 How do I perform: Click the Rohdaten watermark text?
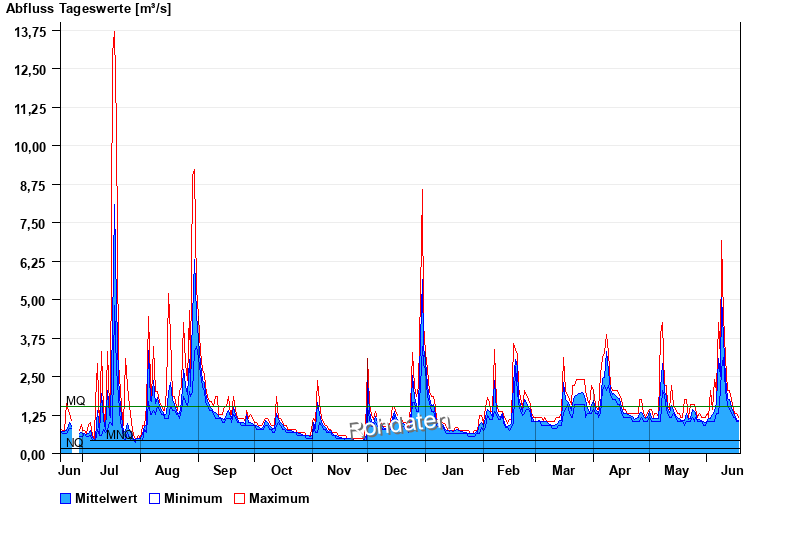(400, 424)
